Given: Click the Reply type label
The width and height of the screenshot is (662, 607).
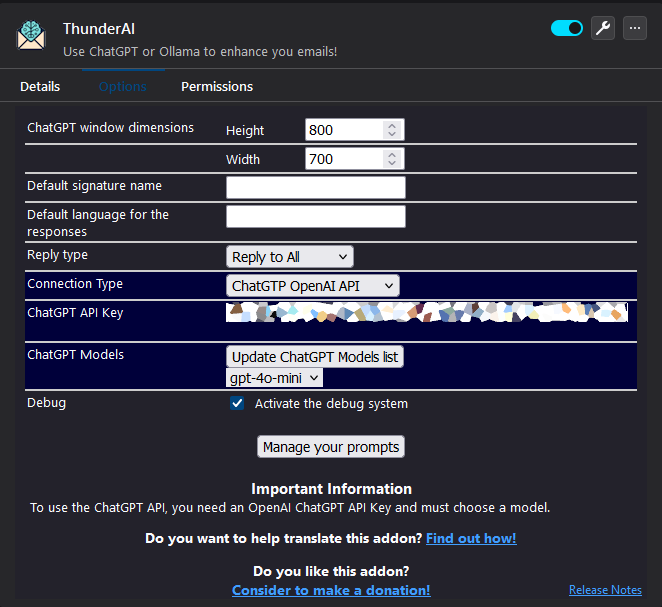Looking at the screenshot, I should (x=57, y=255).
